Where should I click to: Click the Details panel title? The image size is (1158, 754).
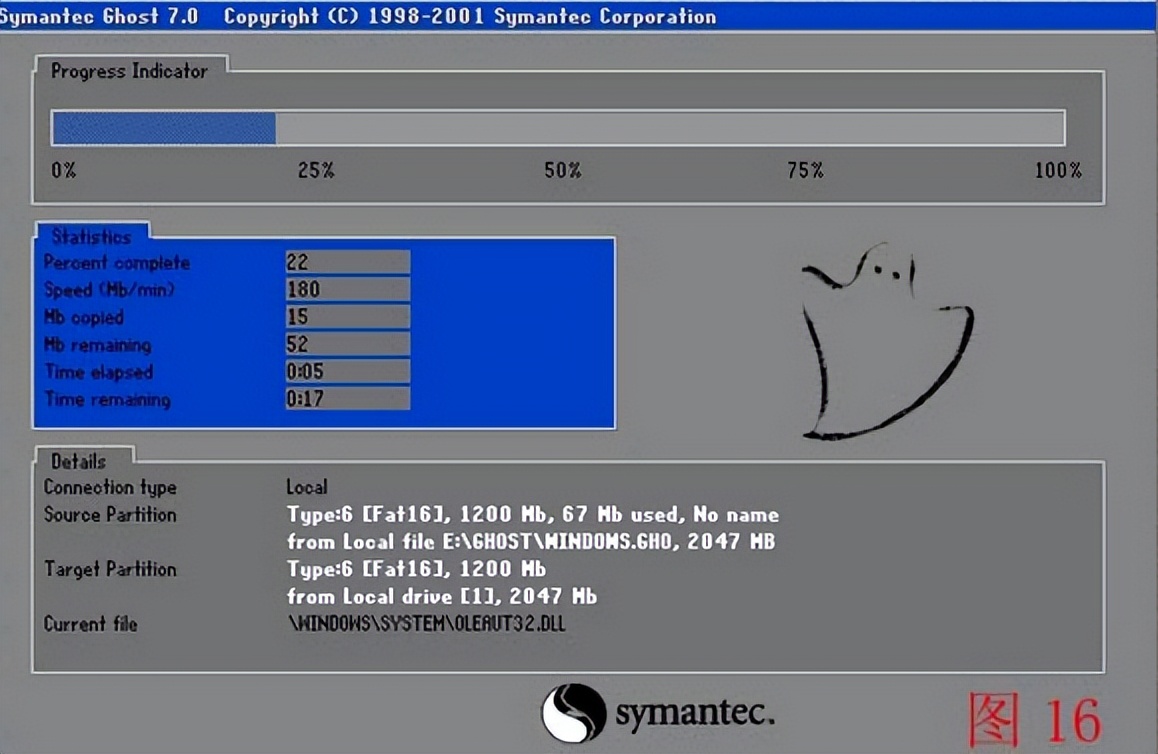tap(78, 462)
